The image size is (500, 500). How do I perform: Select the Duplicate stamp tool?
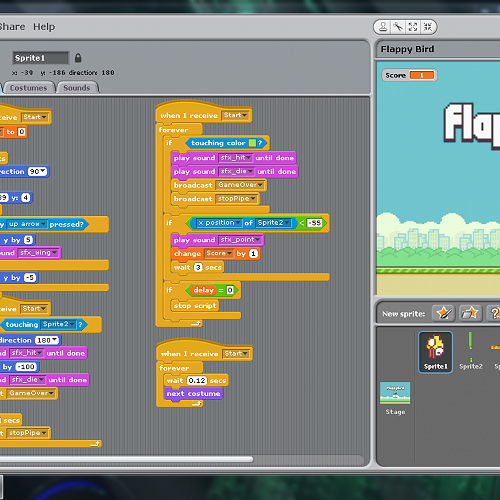click(383, 27)
